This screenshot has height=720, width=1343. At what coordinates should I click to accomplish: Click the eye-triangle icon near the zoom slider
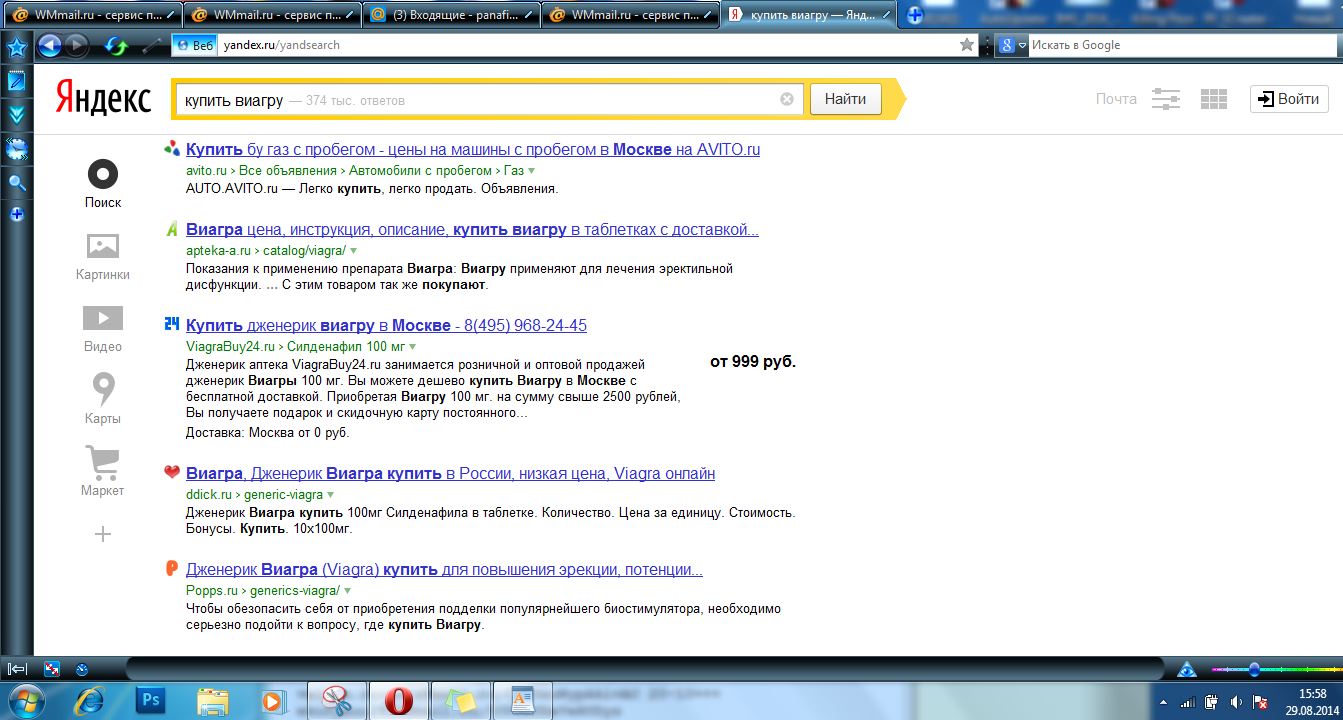point(1187,669)
